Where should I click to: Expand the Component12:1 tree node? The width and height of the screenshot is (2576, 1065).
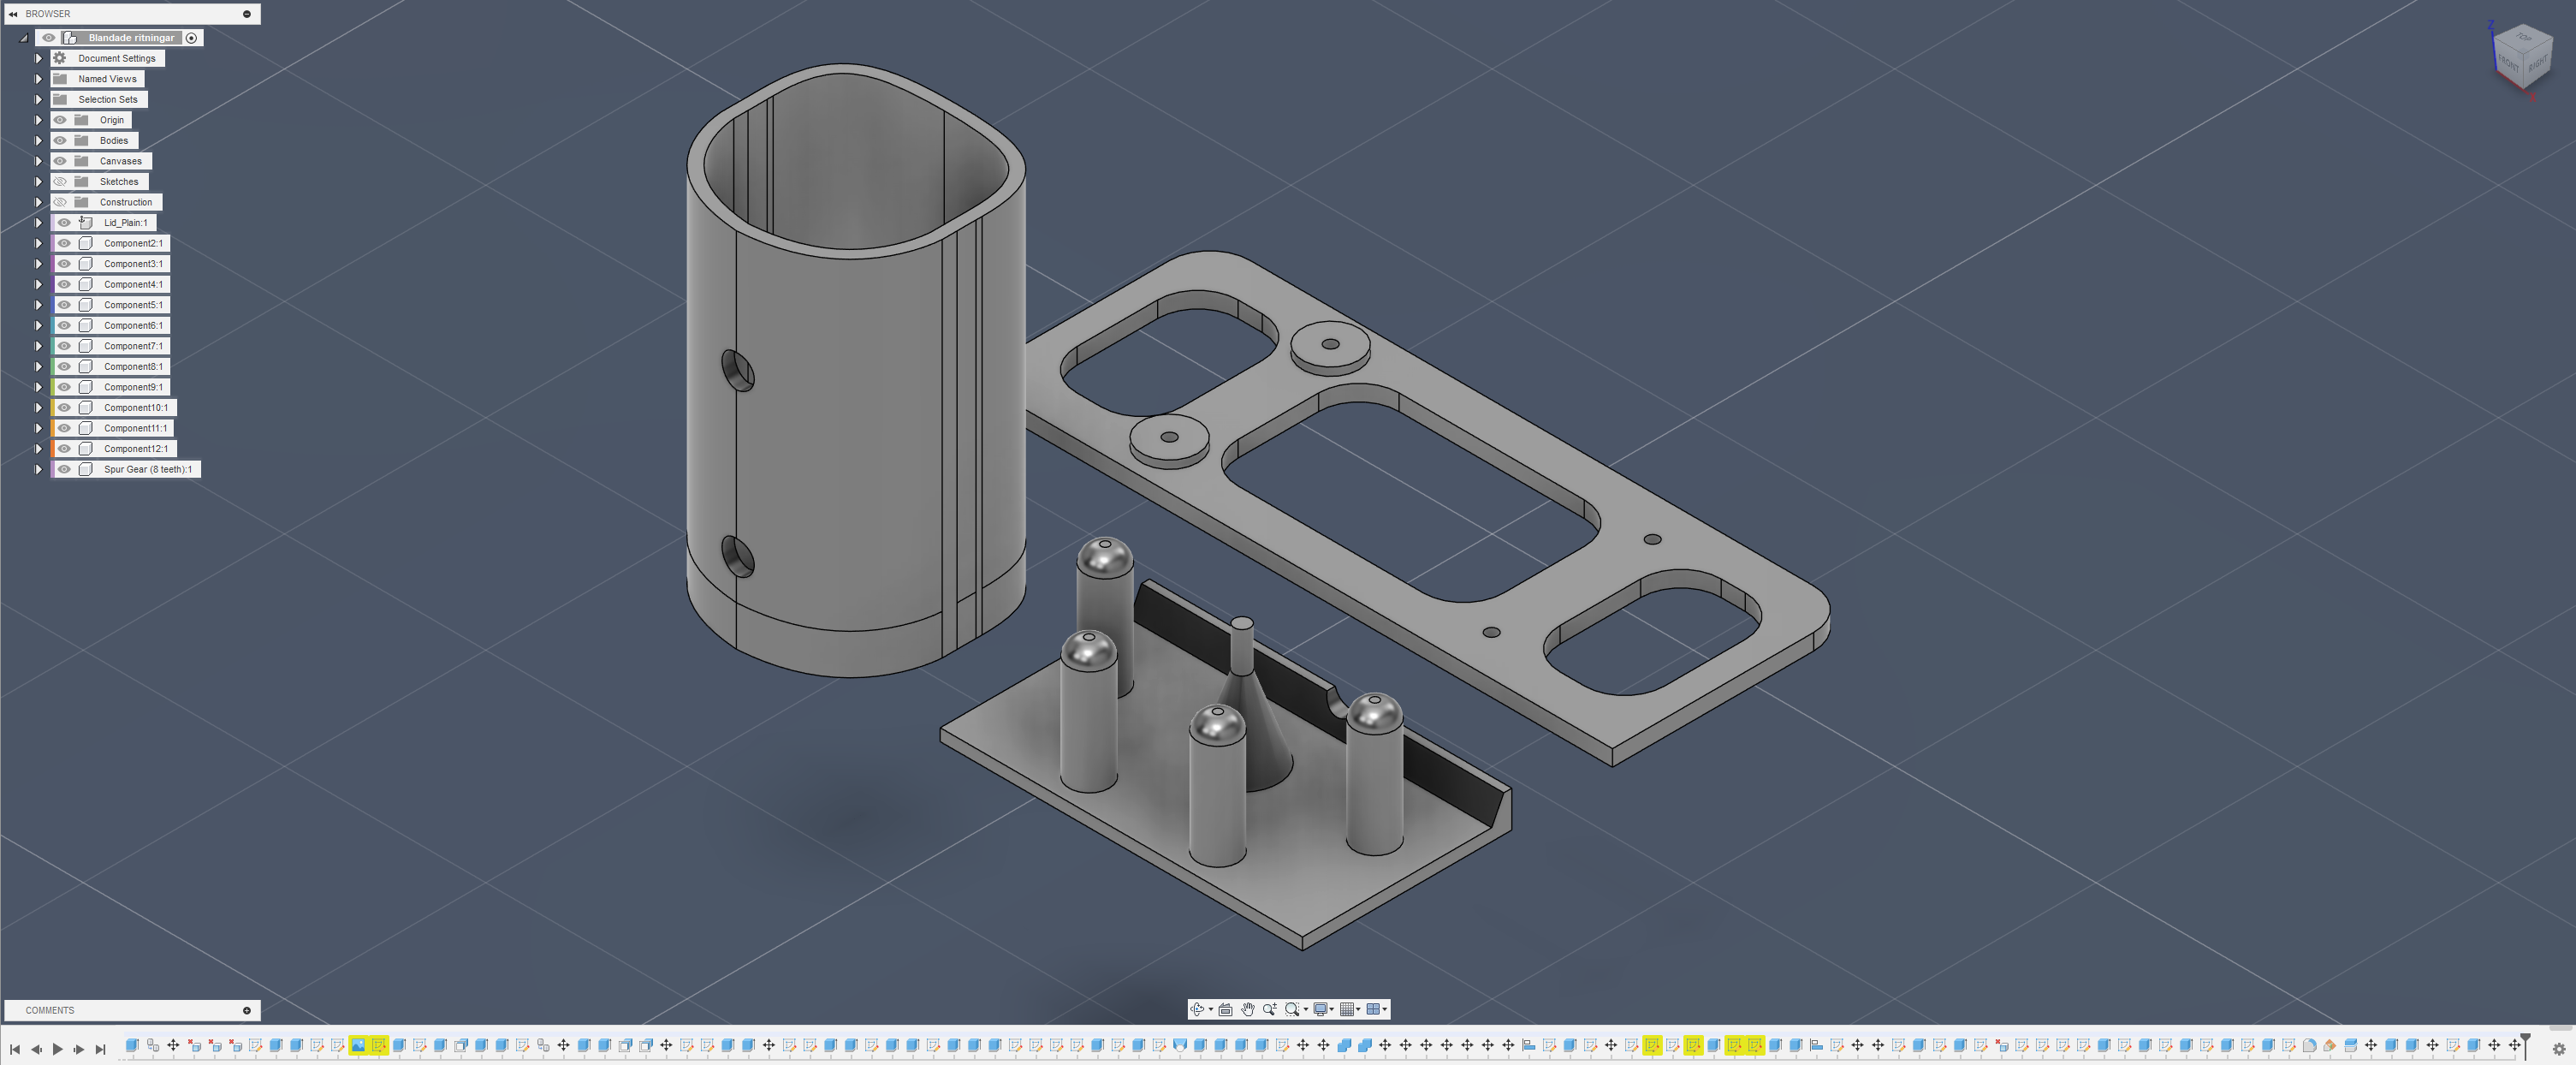pyautogui.click(x=39, y=449)
